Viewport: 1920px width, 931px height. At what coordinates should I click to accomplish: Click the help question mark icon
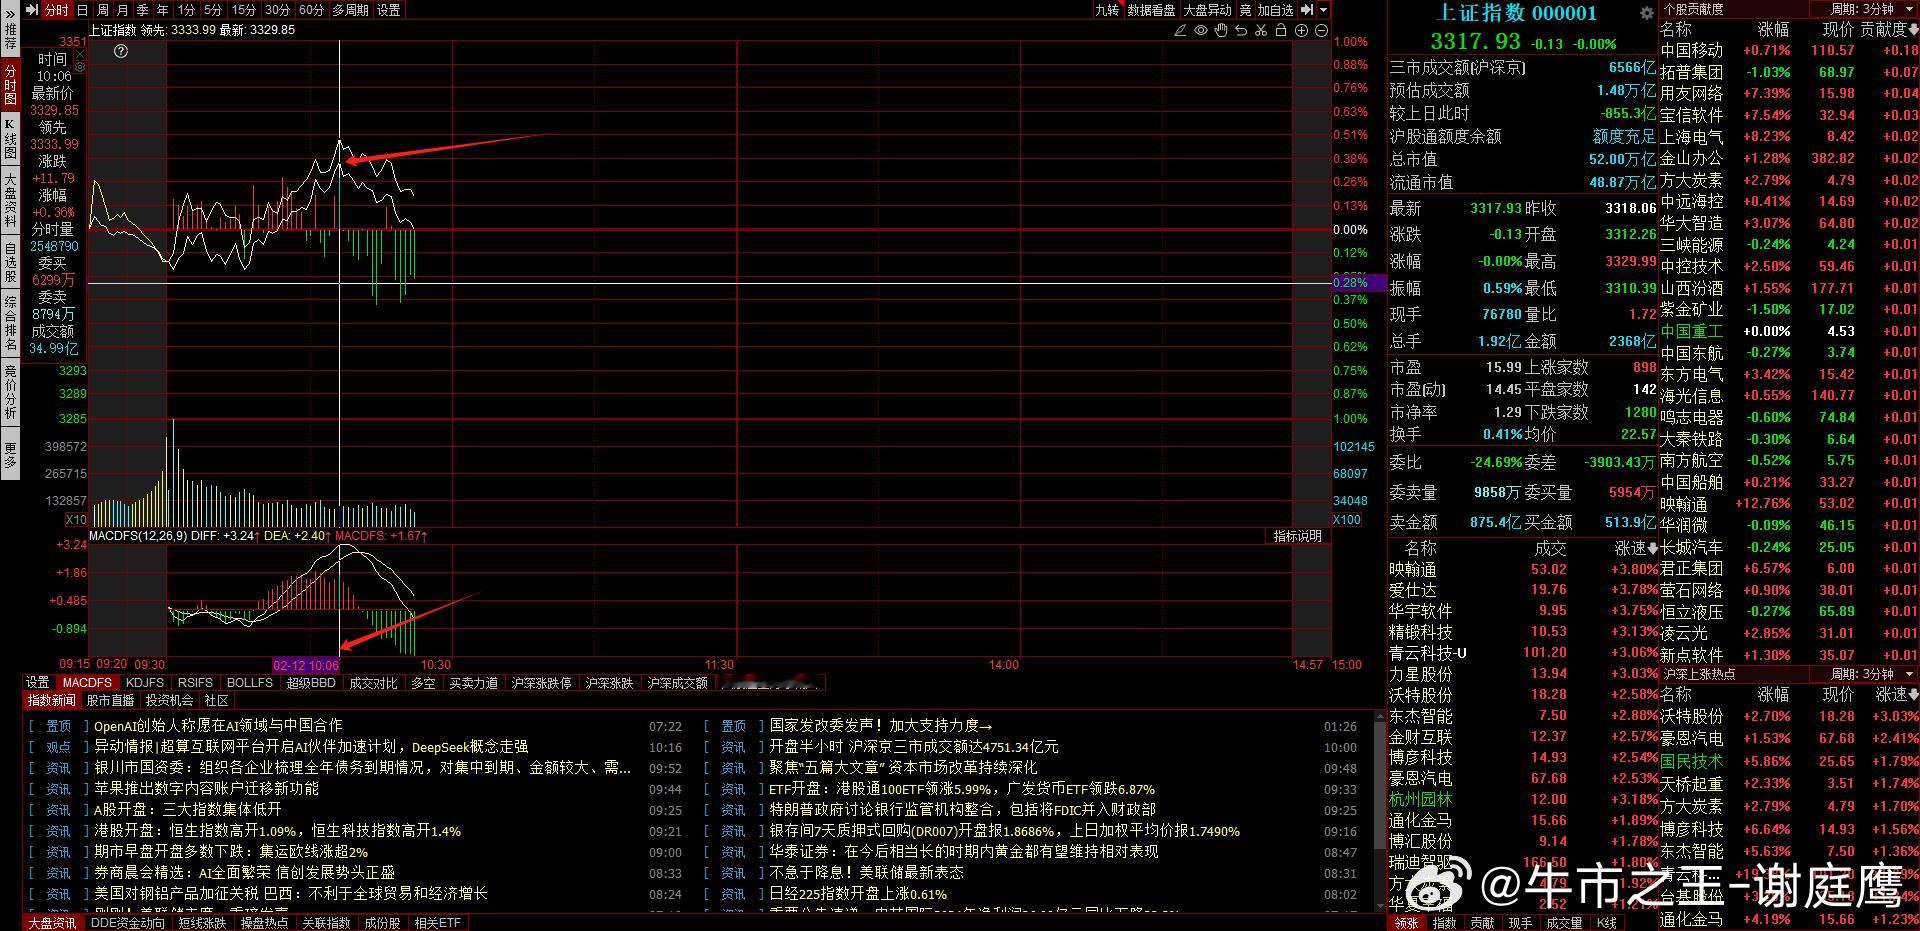tap(121, 51)
